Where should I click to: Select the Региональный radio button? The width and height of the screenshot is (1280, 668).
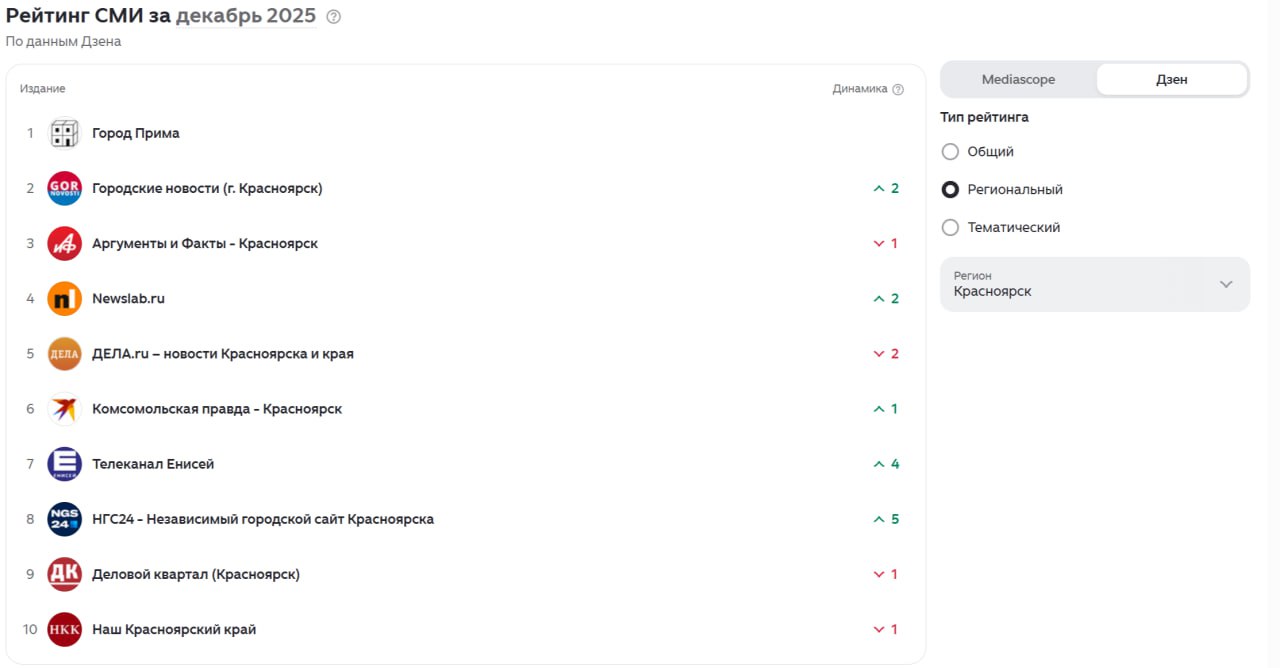[x=950, y=190]
